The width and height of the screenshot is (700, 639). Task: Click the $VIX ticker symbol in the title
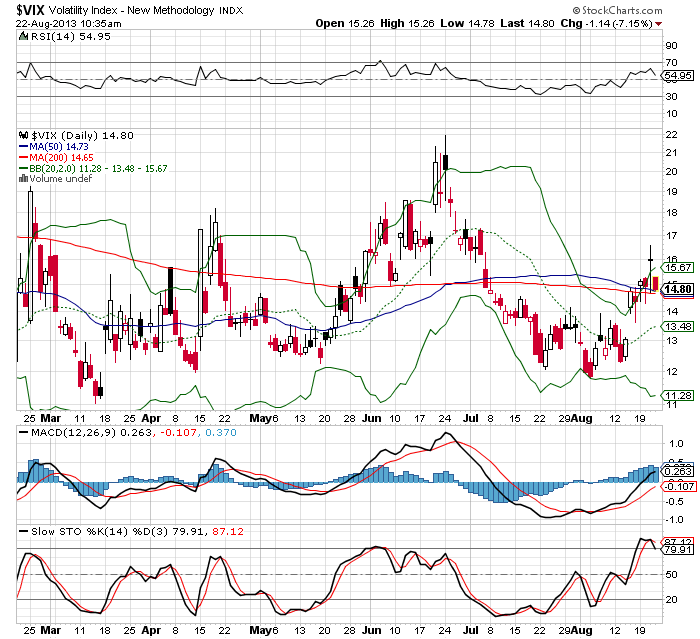coord(30,10)
